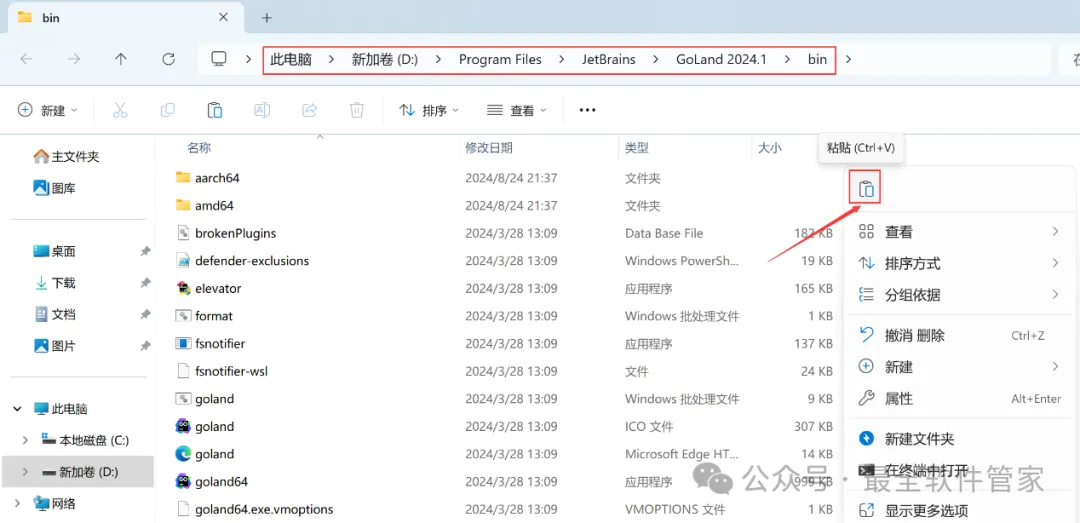
Task: Close the bin tab
Action: tap(223, 17)
